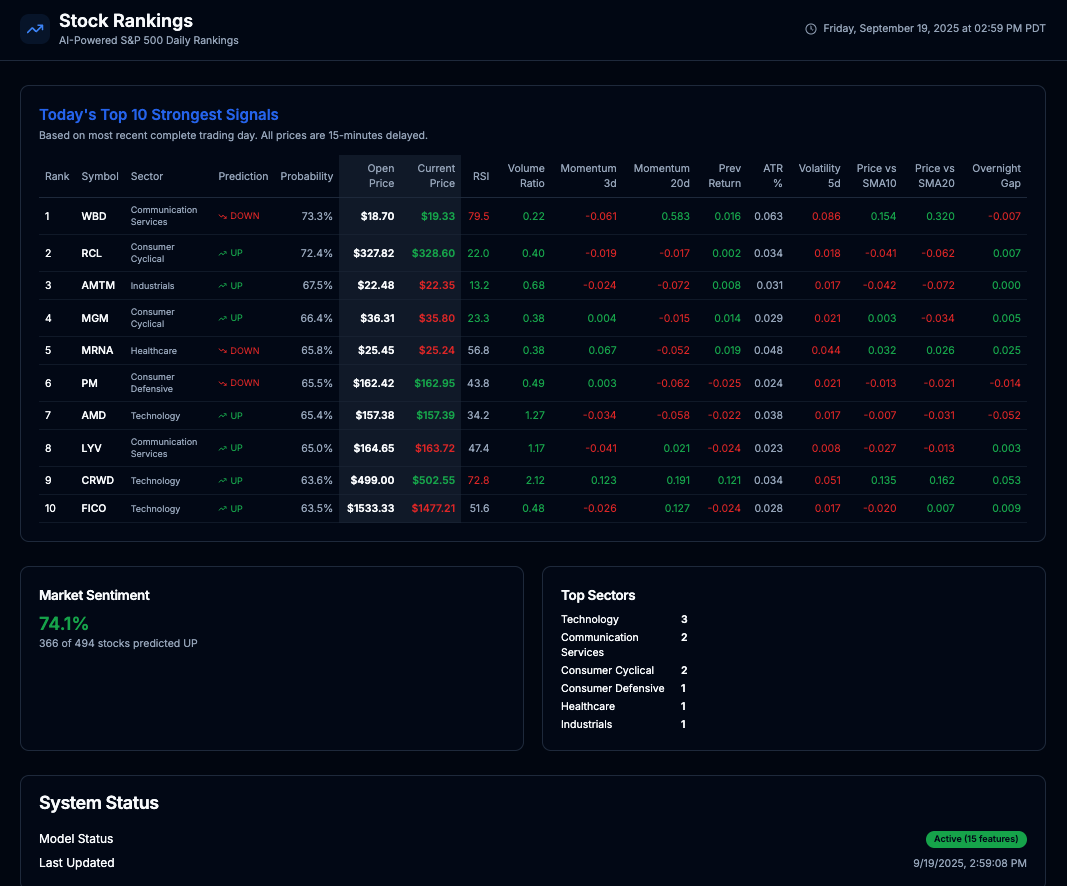Viewport: 1067px width, 886px height.
Task: Click the ATR % column header
Action: (x=773, y=176)
